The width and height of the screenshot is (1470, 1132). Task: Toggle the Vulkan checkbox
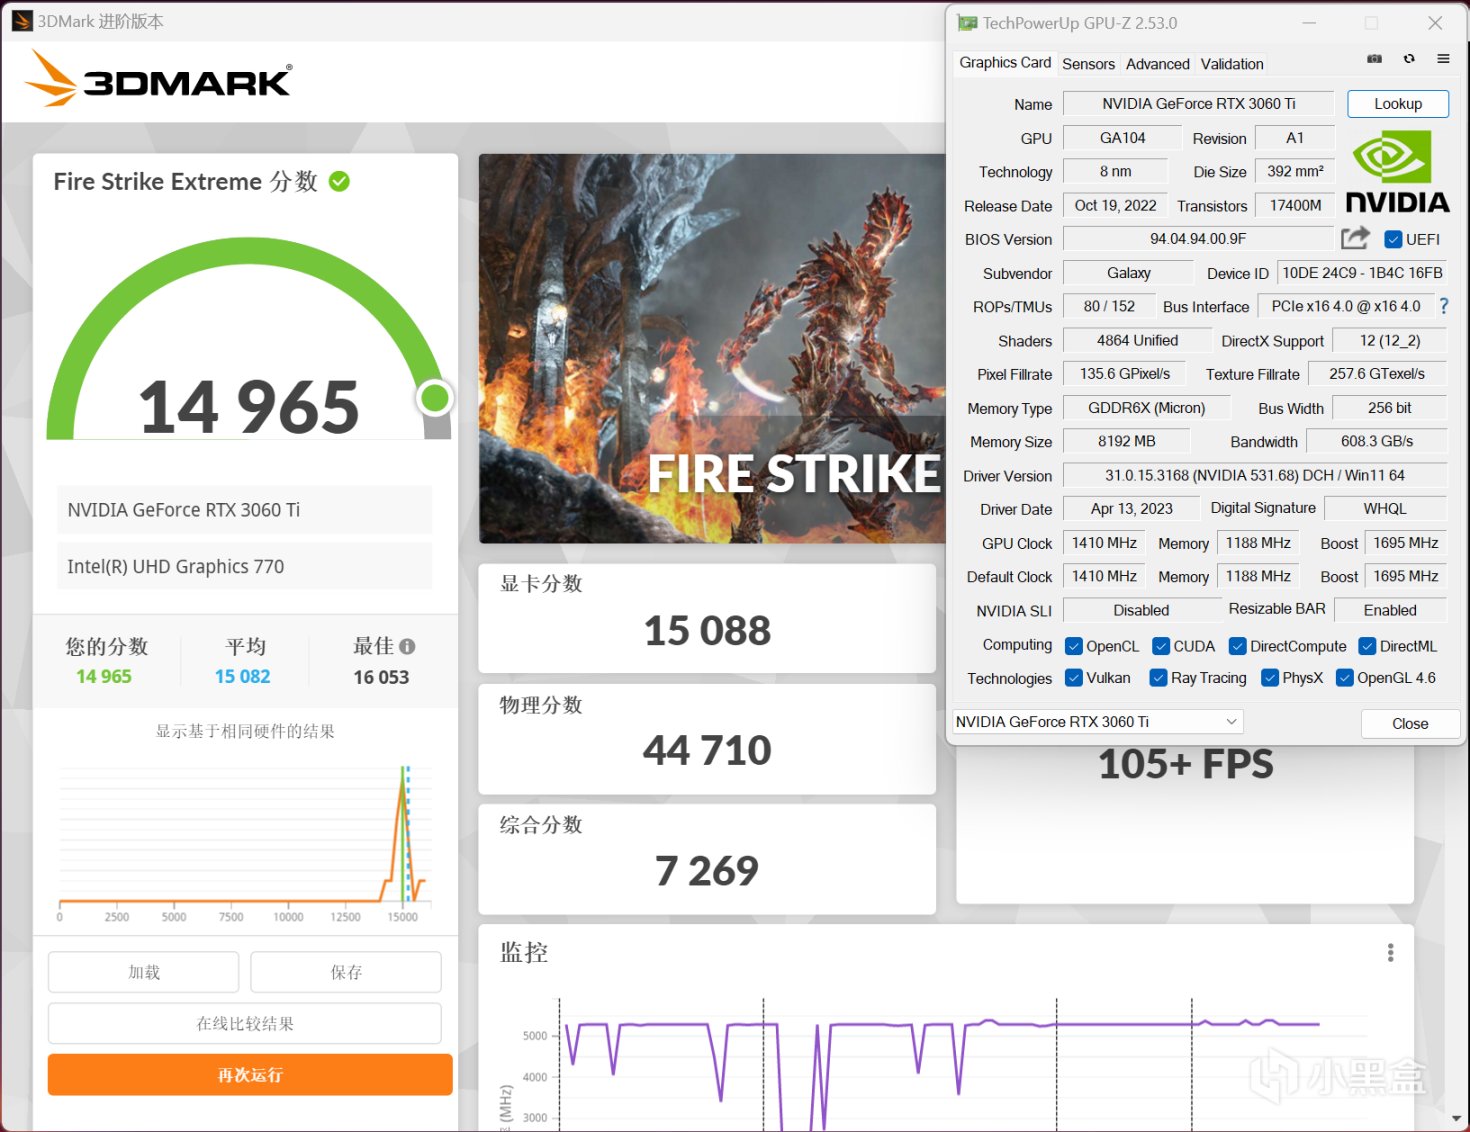pyautogui.click(x=1074, y=678)
